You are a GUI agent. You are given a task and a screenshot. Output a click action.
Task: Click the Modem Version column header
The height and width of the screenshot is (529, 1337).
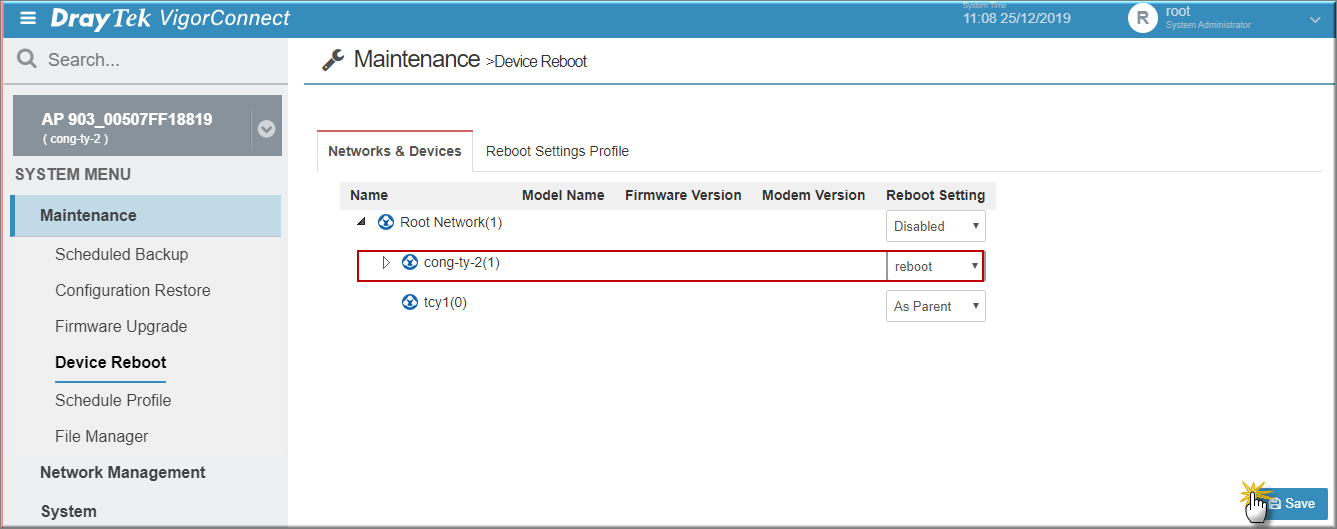click(x=813, y=195)
